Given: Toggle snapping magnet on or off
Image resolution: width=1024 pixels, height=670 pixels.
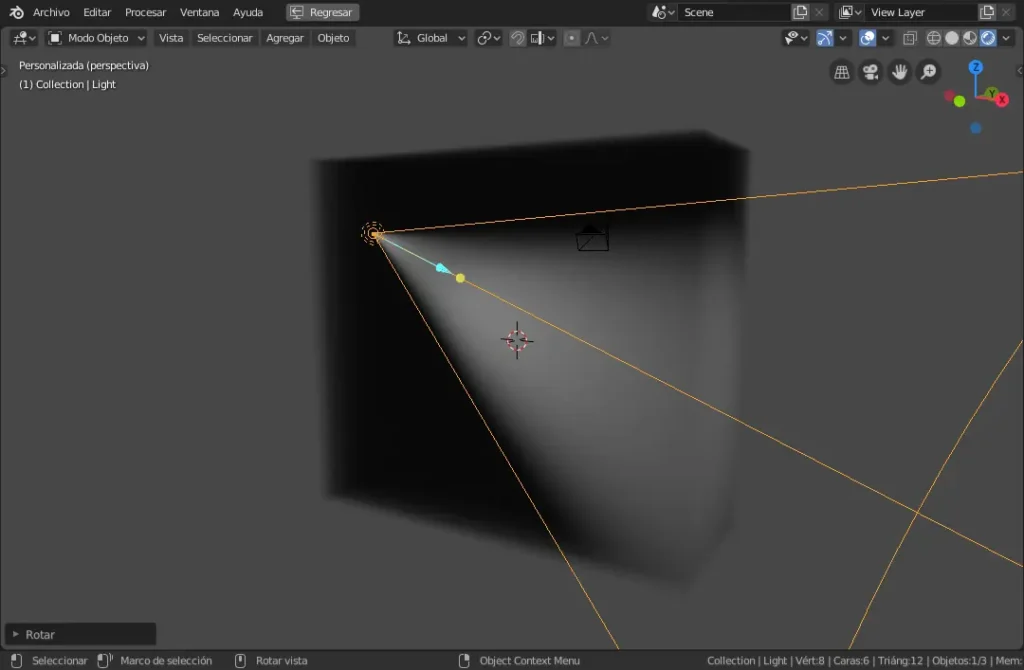Looking at the screenshot, I should click(x=517, y=38).
